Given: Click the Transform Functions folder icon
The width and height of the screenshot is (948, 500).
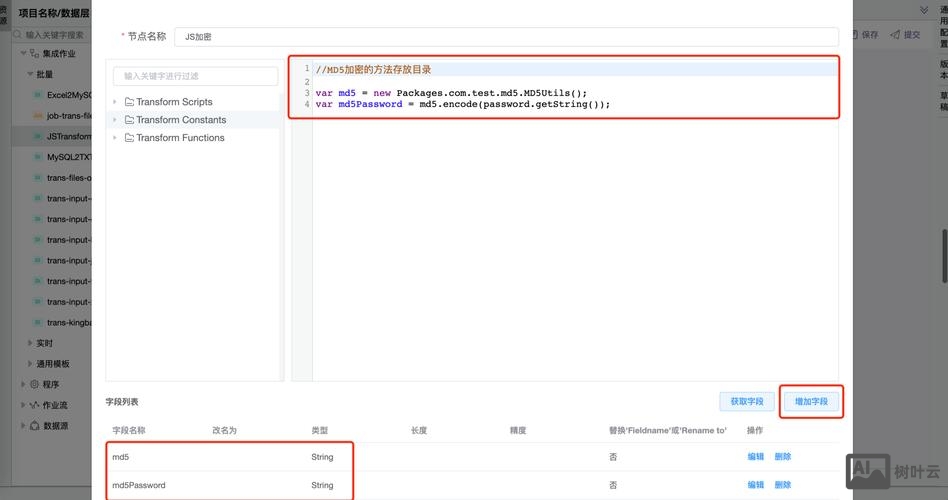Looking at the screenshot, I should (x=129, y=138).
